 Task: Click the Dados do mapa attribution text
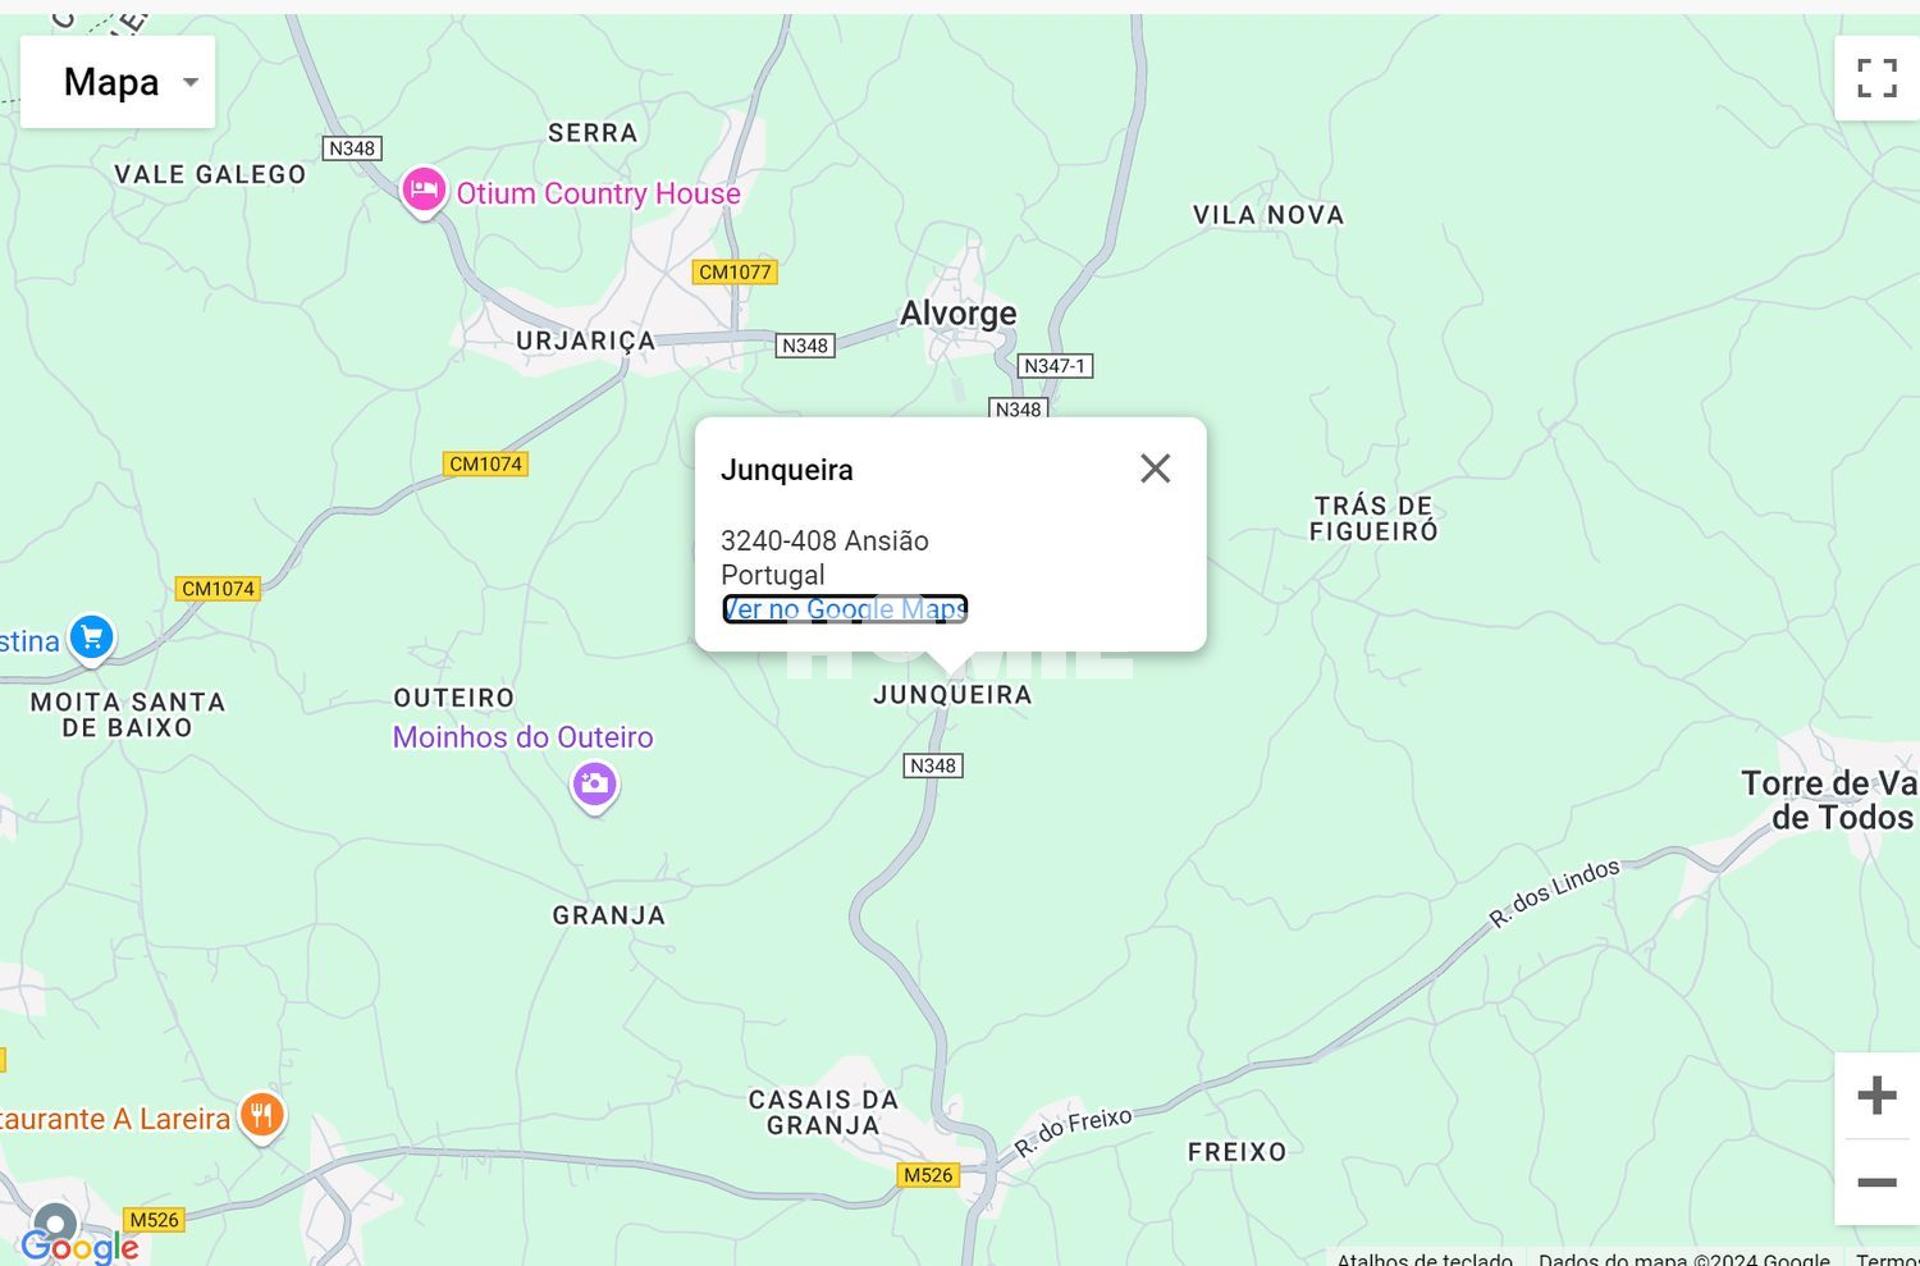[1683, 1258]
